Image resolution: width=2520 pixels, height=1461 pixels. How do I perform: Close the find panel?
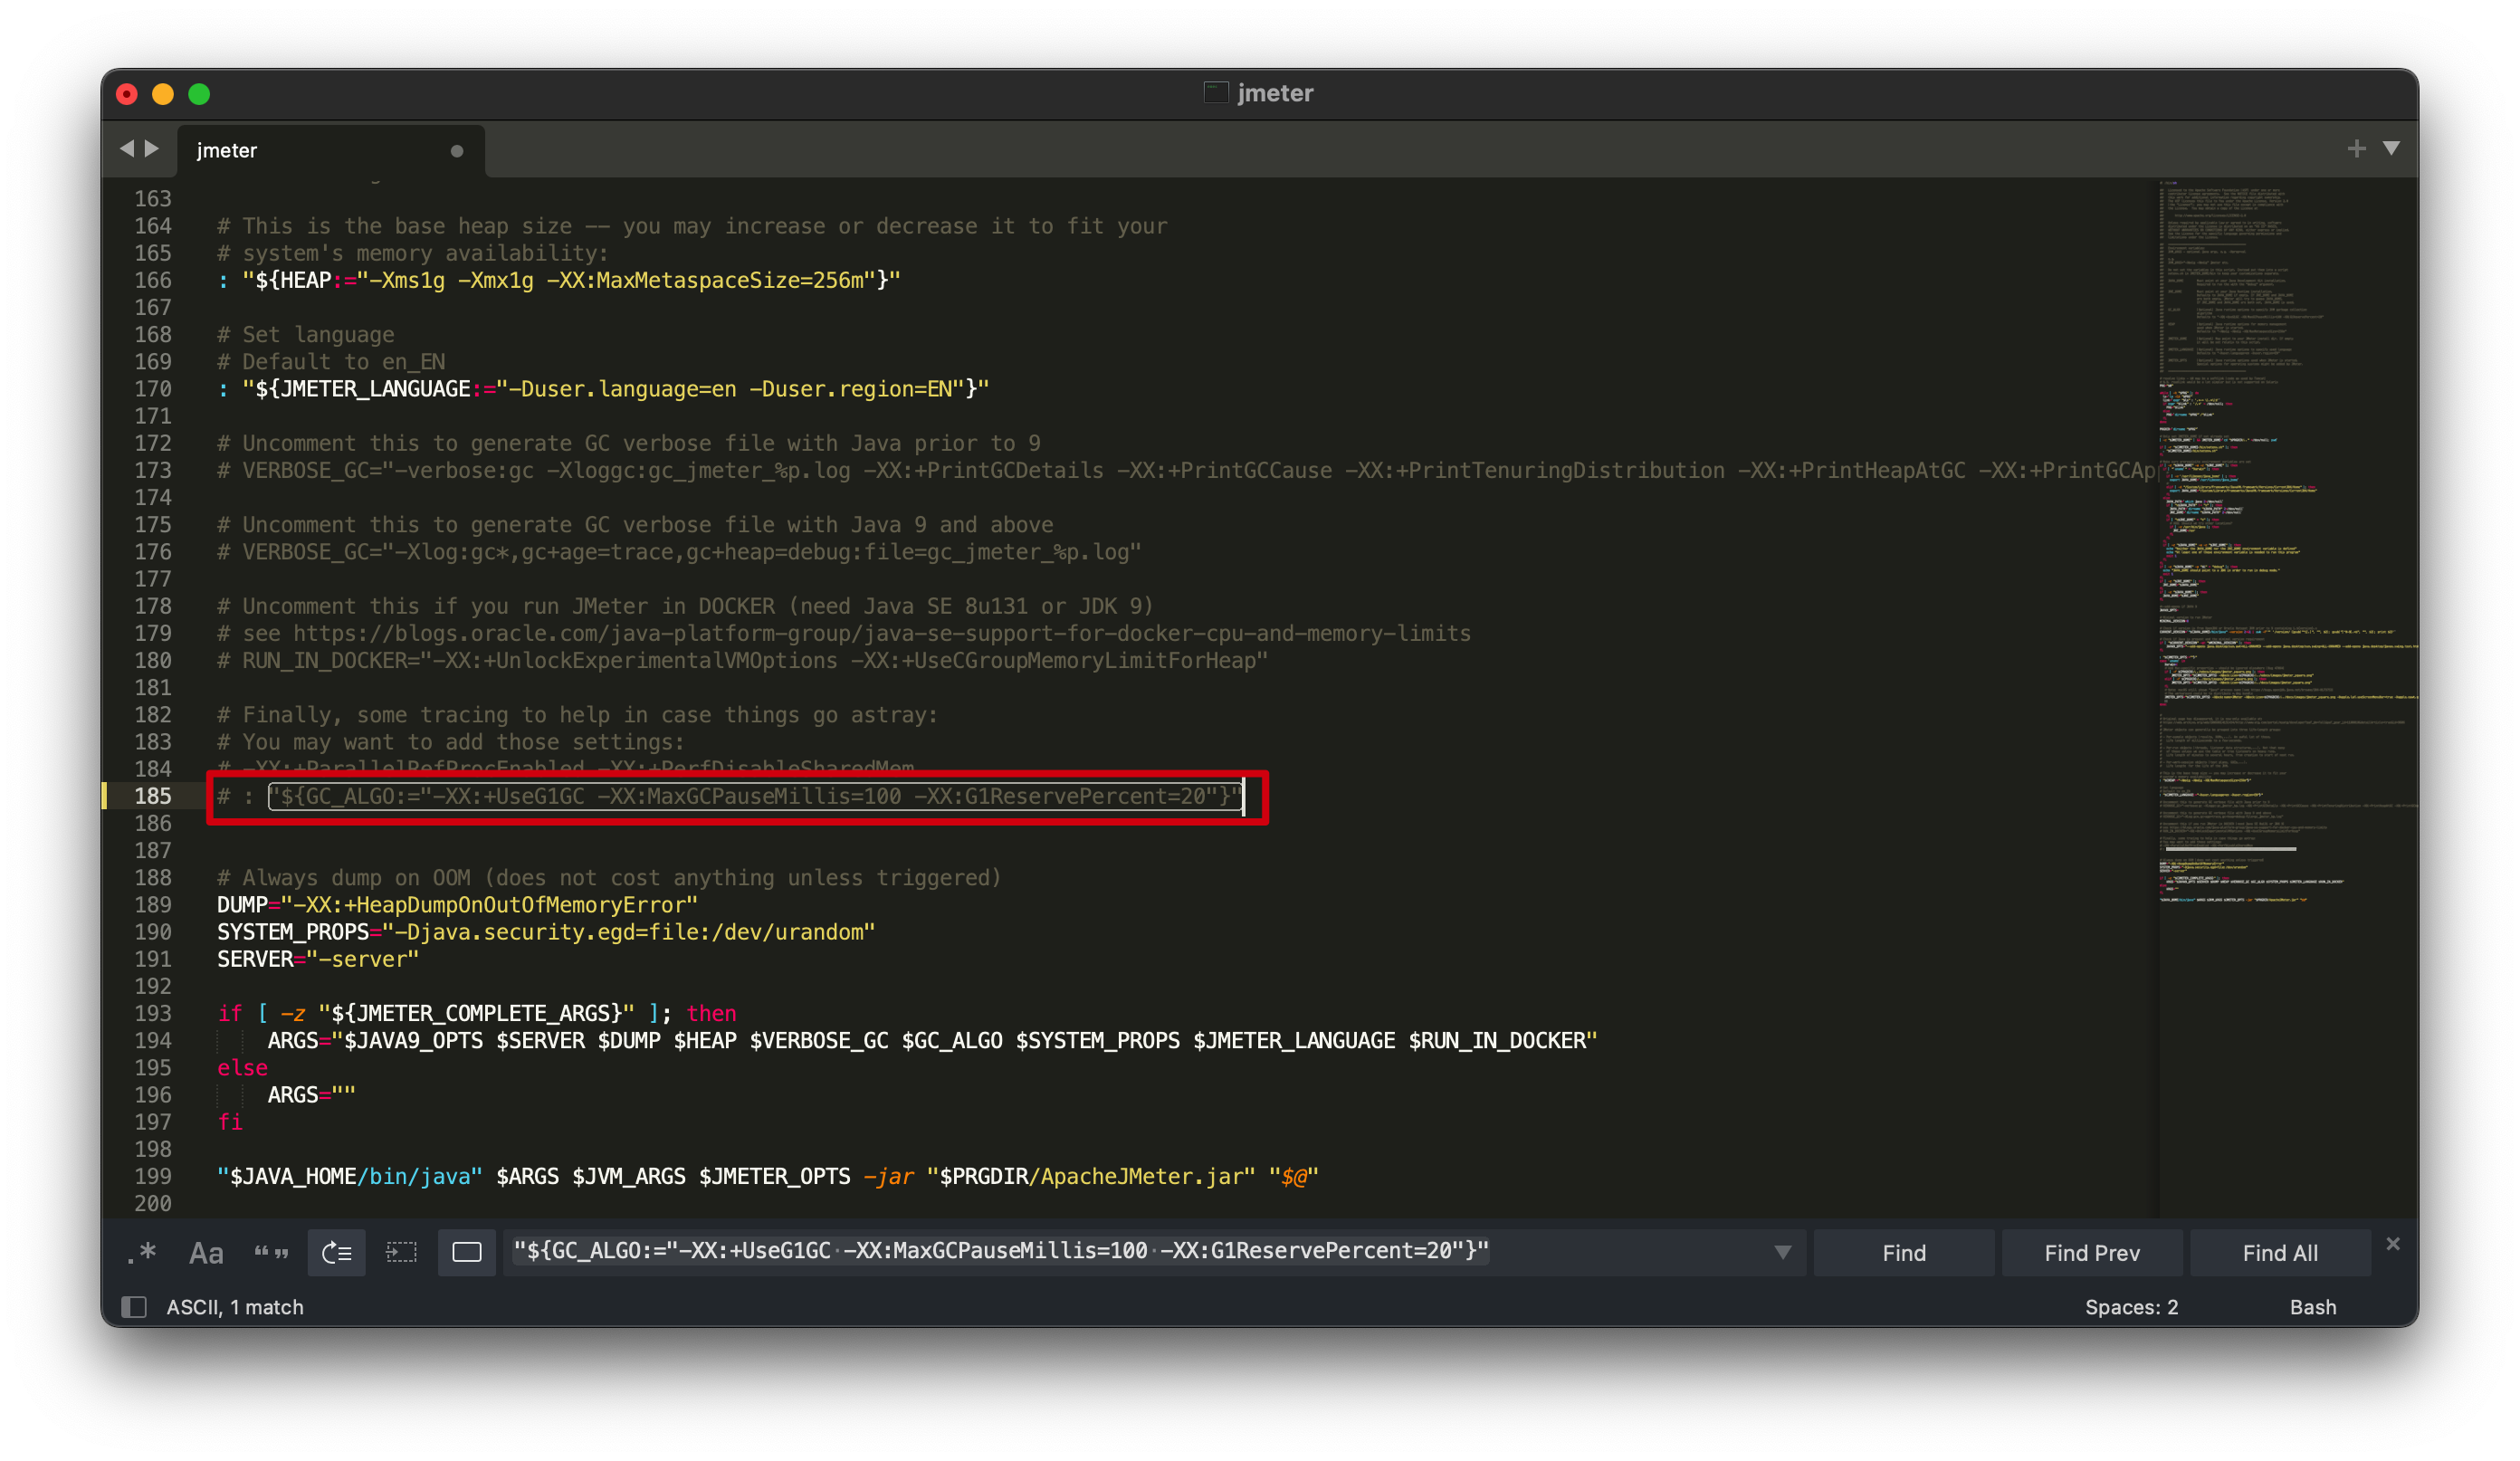tap(2393, 1244)
